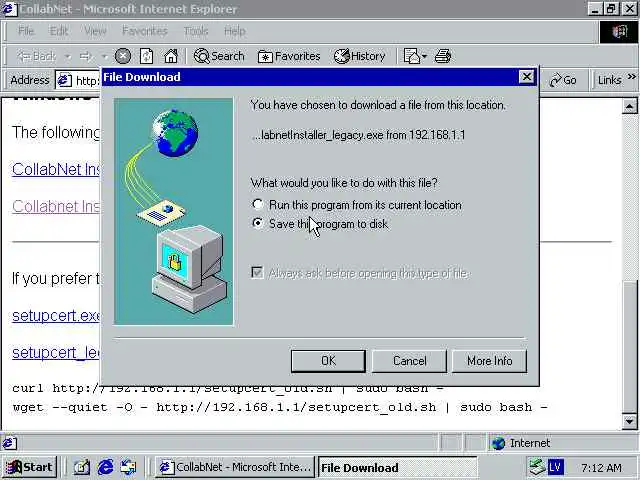The width and height of the screenshot is (640, 480).
Task: Click the network tray icon
Action: (x=537, y=467)
